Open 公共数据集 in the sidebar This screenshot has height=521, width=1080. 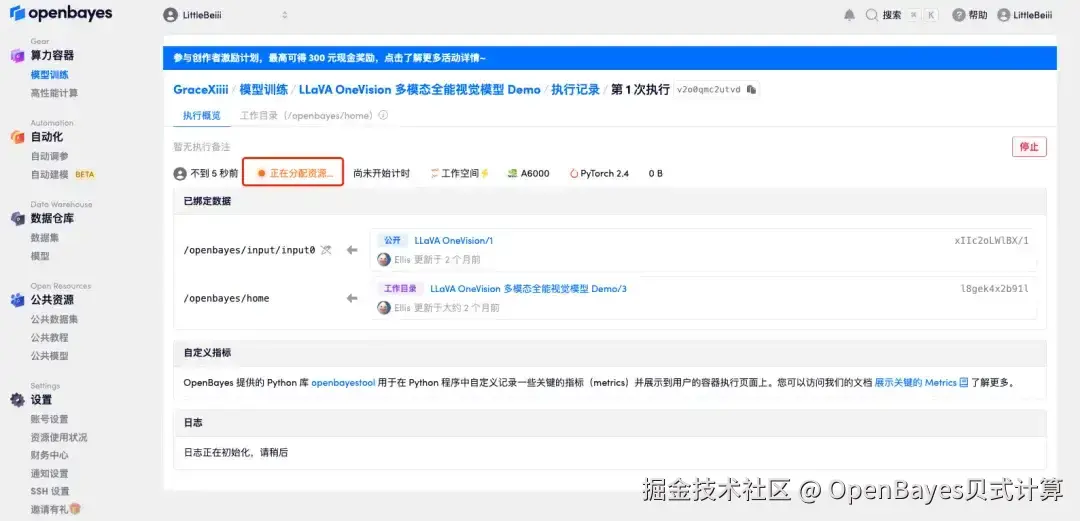click(54, 319)
